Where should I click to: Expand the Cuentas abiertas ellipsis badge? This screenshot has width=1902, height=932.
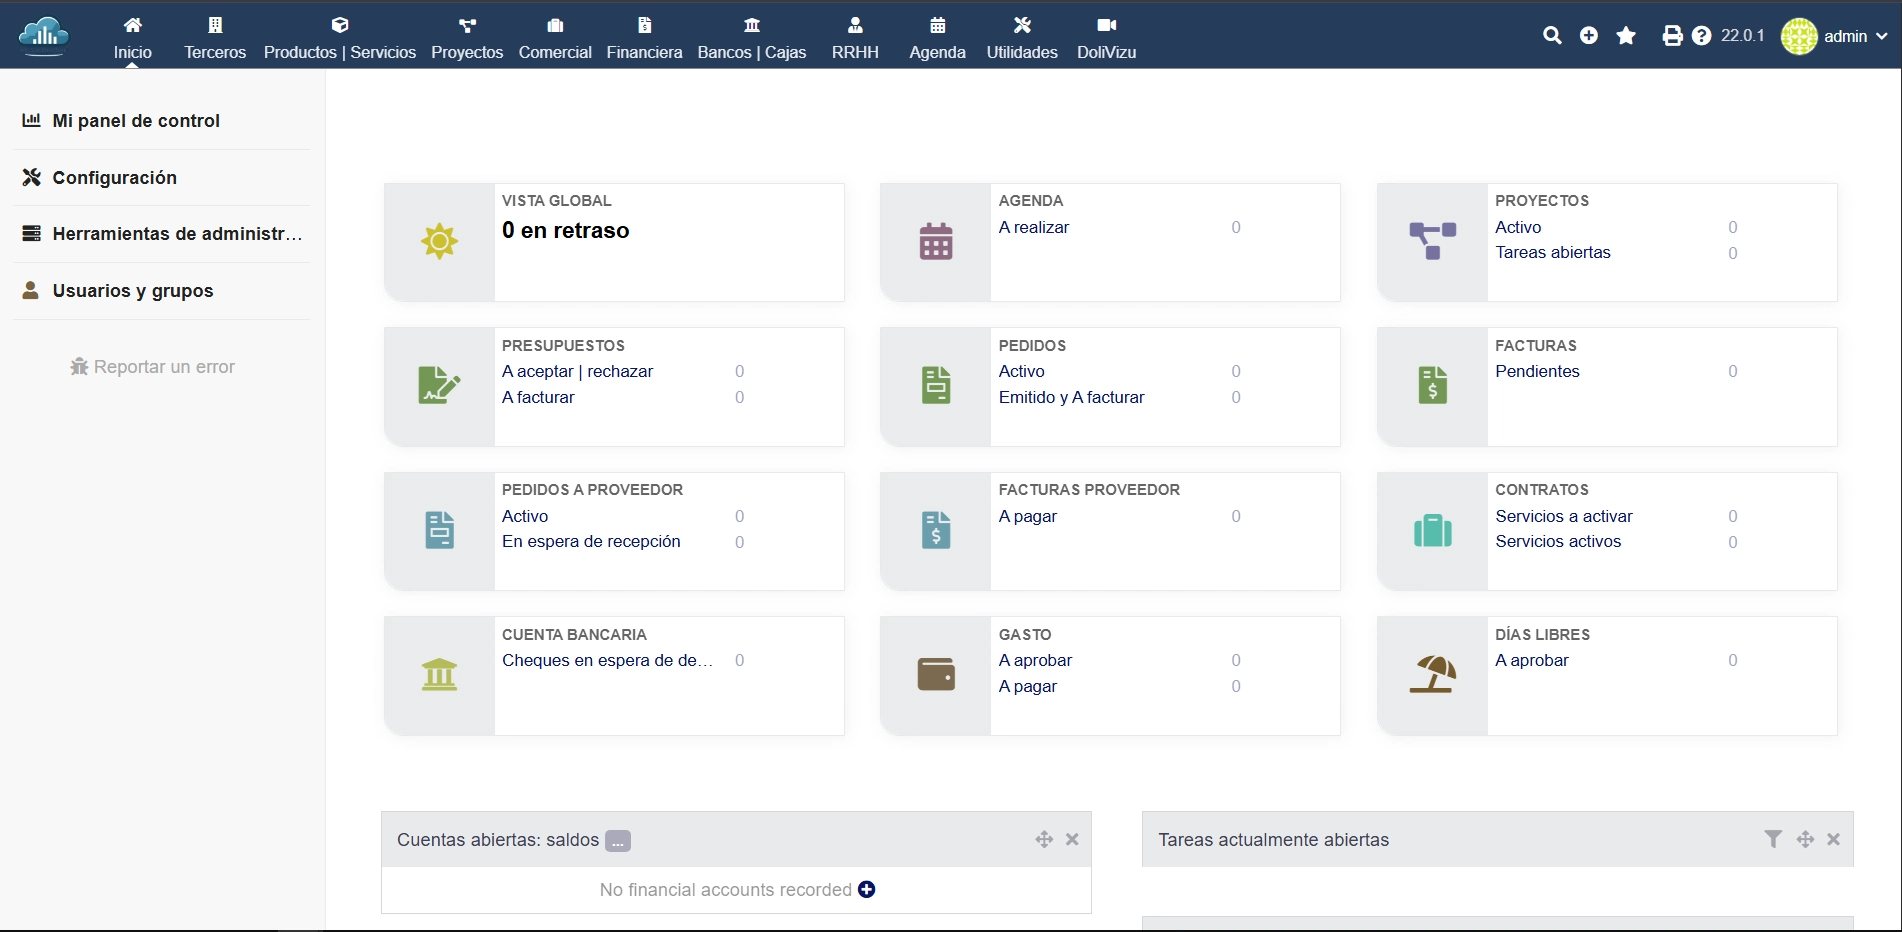[x=618, y=841]
